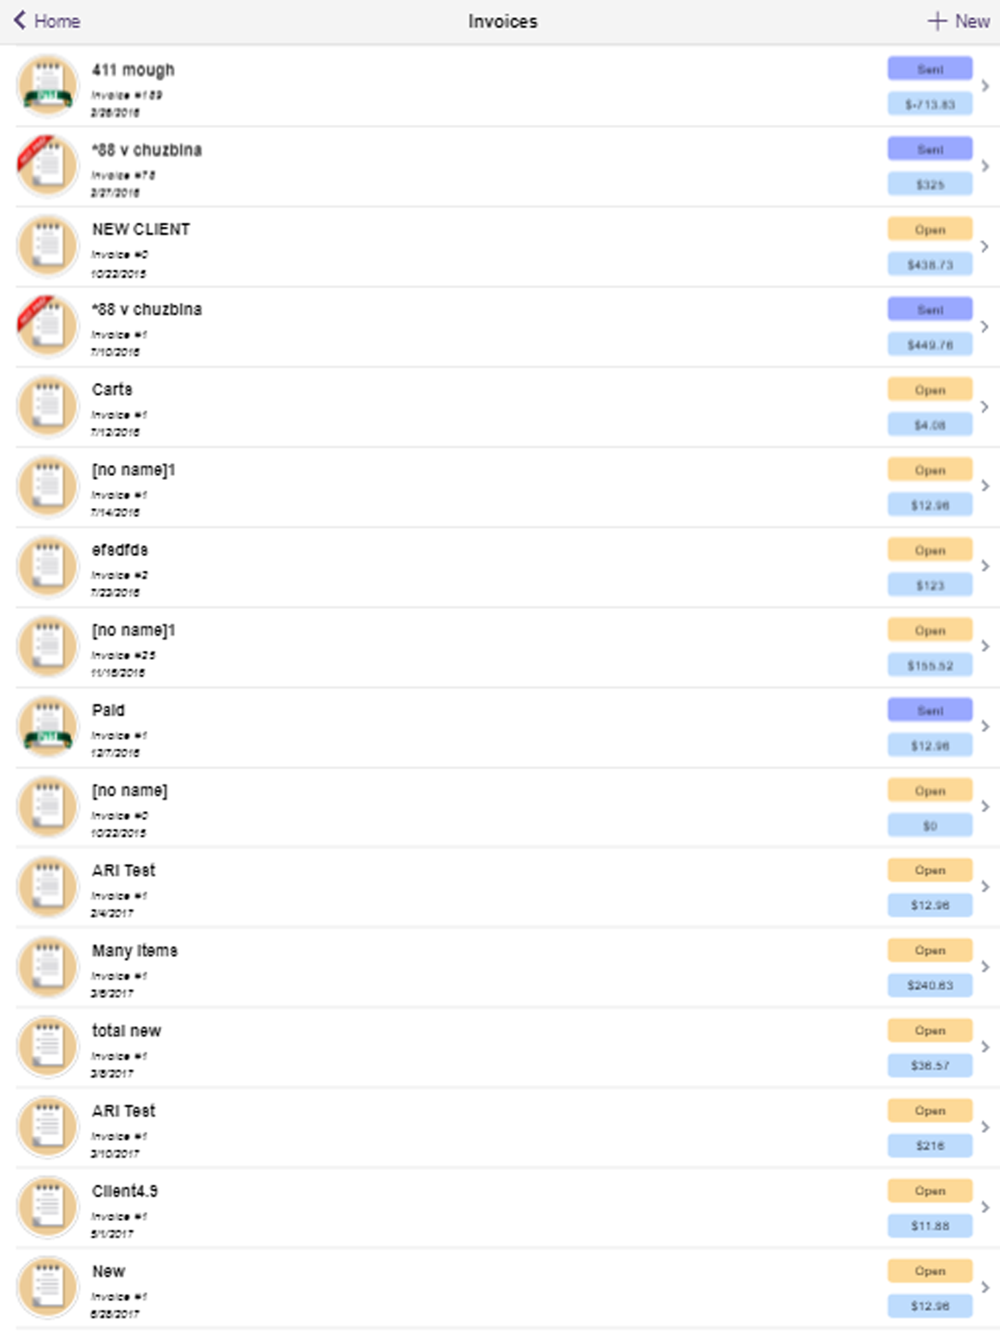The height and width of the screenshot is (1334, 1000).
Task: Open the Client4.9 row disclosure chevron
Action: tap(985, 1207)
